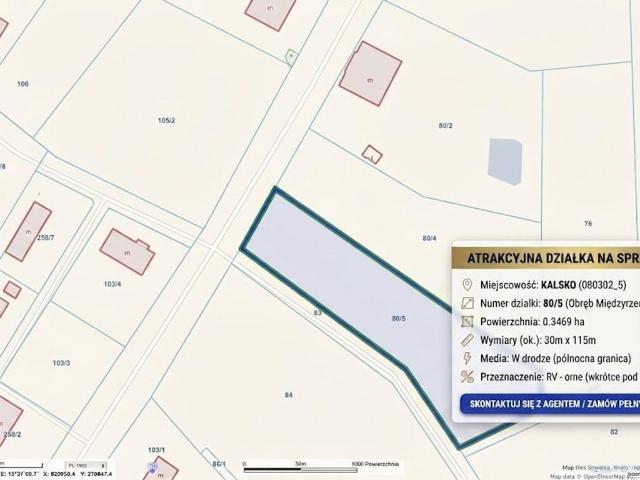Click the building in parcel 103/4
This screenshot has width=640, height=480.
click(127, 252)
